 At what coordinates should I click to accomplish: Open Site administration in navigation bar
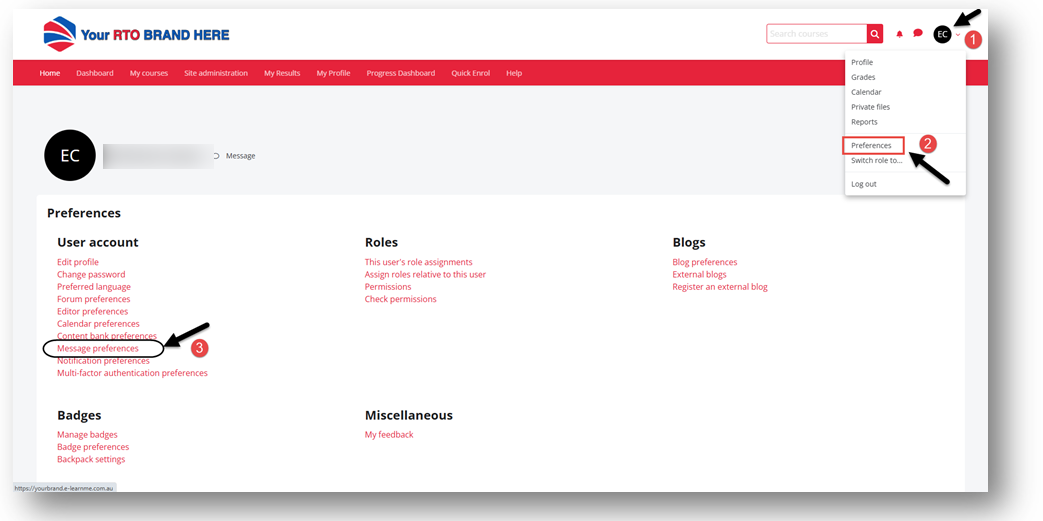(216, 73)
